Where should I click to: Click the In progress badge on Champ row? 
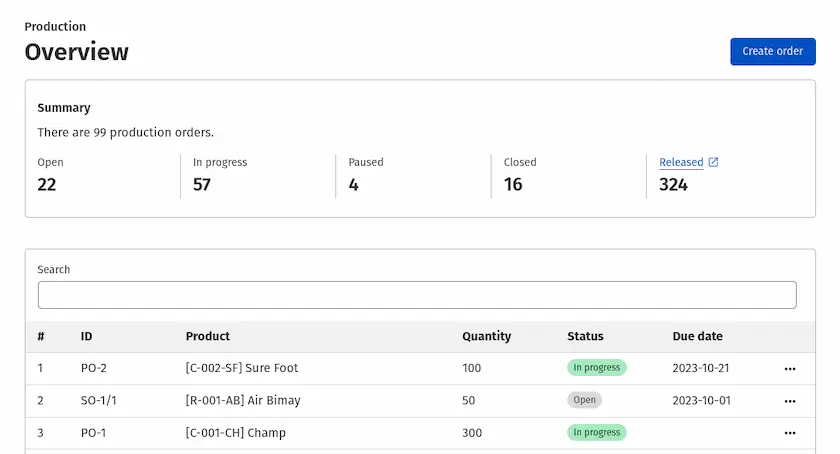pyautogui.click(x=596, y=433)
